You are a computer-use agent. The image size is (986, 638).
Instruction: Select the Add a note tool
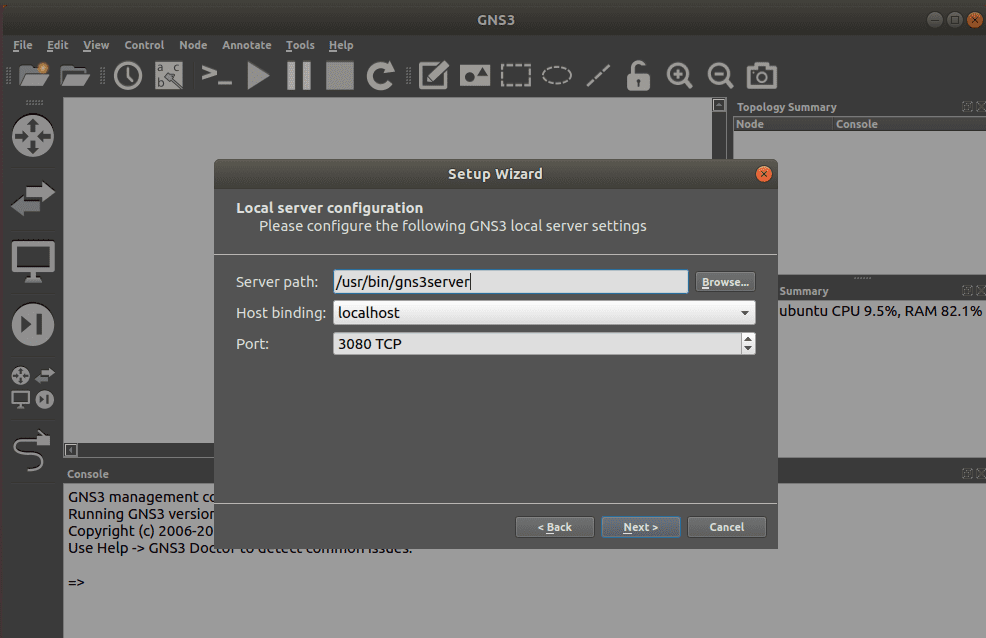click(x=433, y=76)
